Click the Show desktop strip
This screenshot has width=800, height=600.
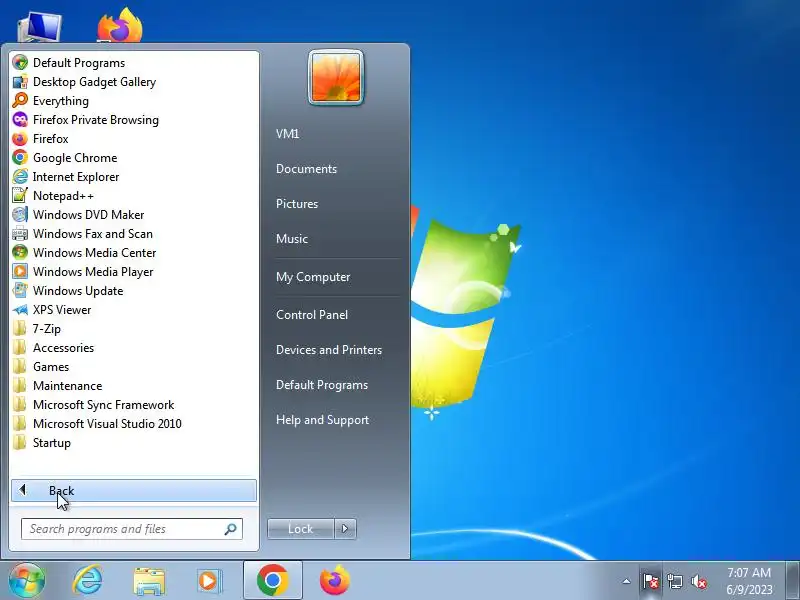(x=793, y=581)
